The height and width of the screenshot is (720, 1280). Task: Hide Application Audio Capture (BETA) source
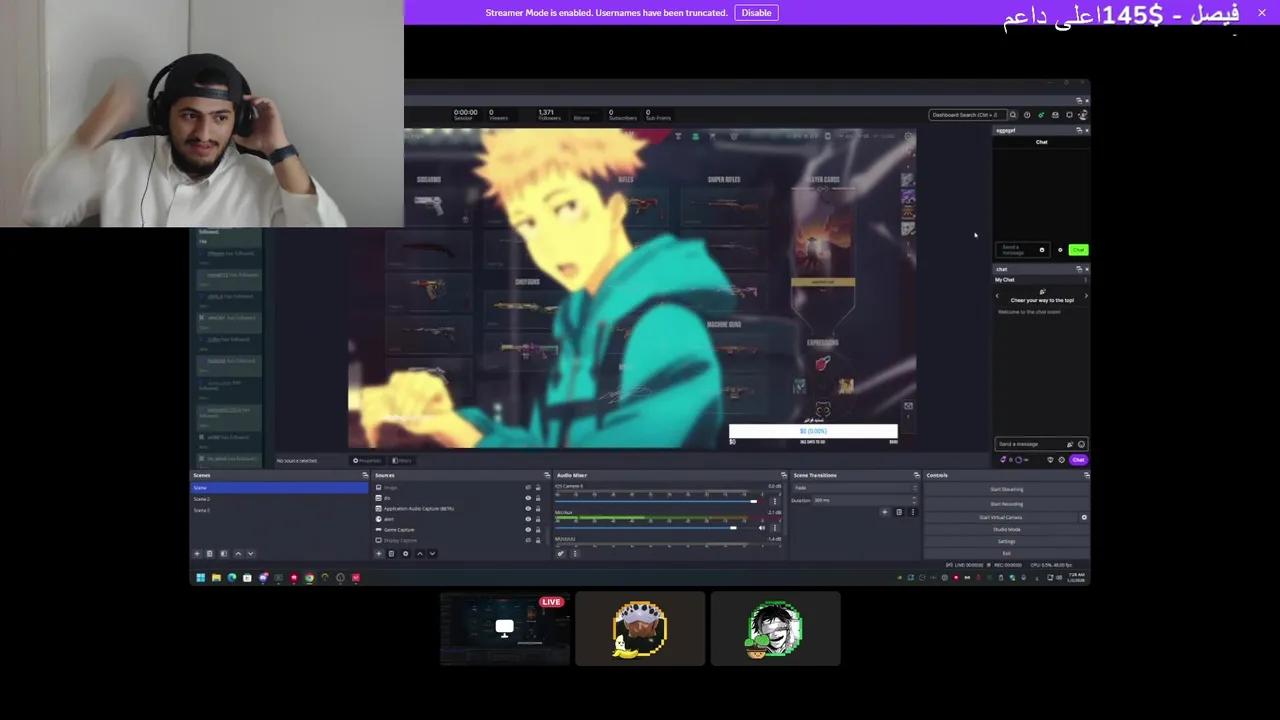point(528,508)
